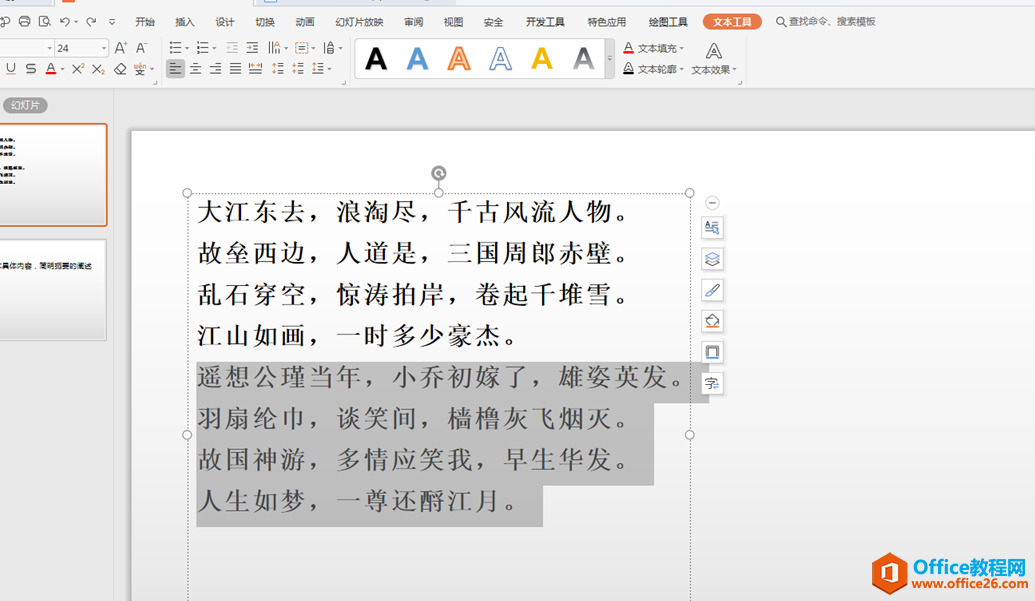The height and width of the screenshot is (601, 1035).
Task: Click the decrease font size icon
Action: [x=141, y=47]
